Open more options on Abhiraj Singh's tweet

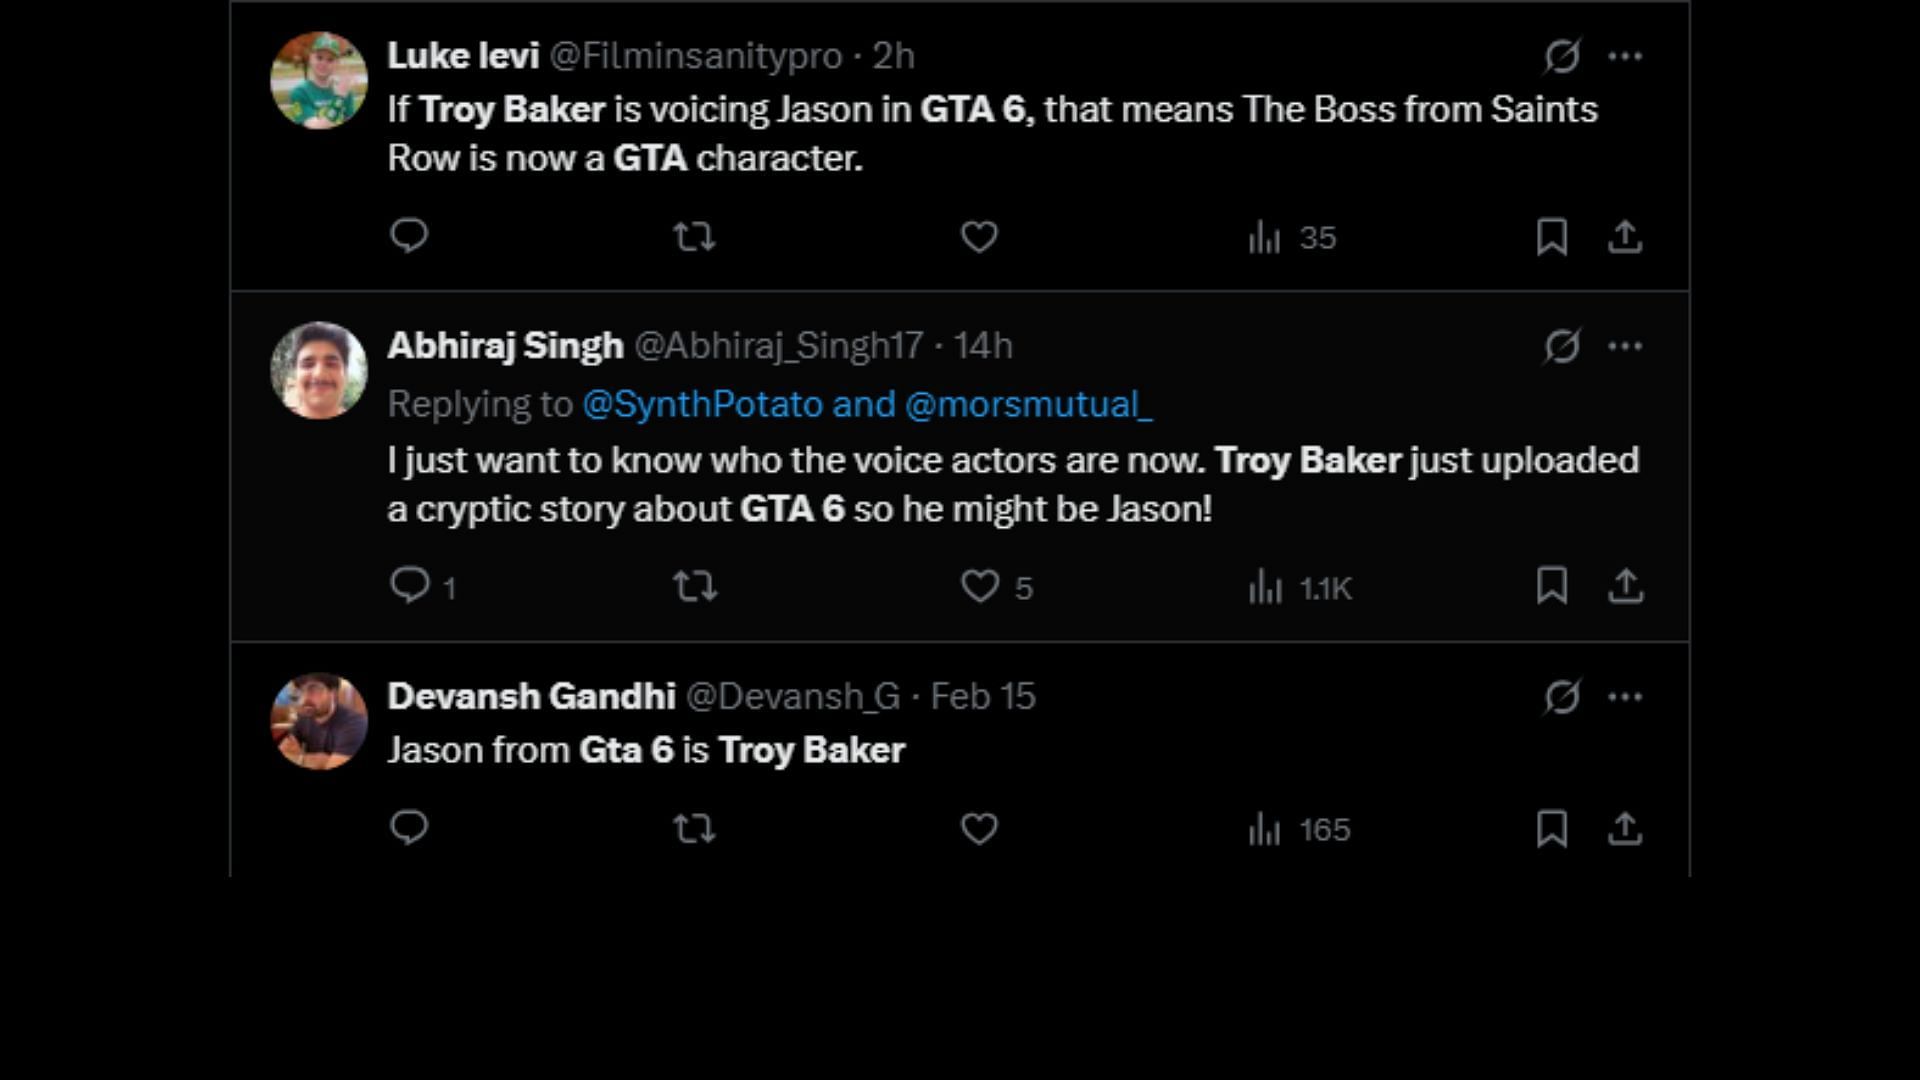click(1625, 346)
